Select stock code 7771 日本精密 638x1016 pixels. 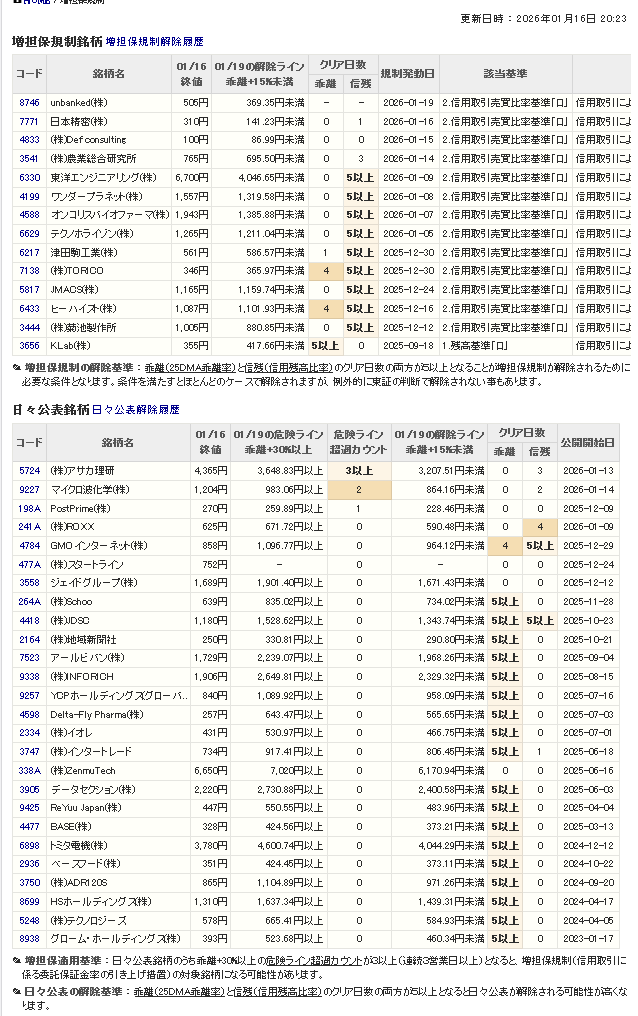point(29,121)
